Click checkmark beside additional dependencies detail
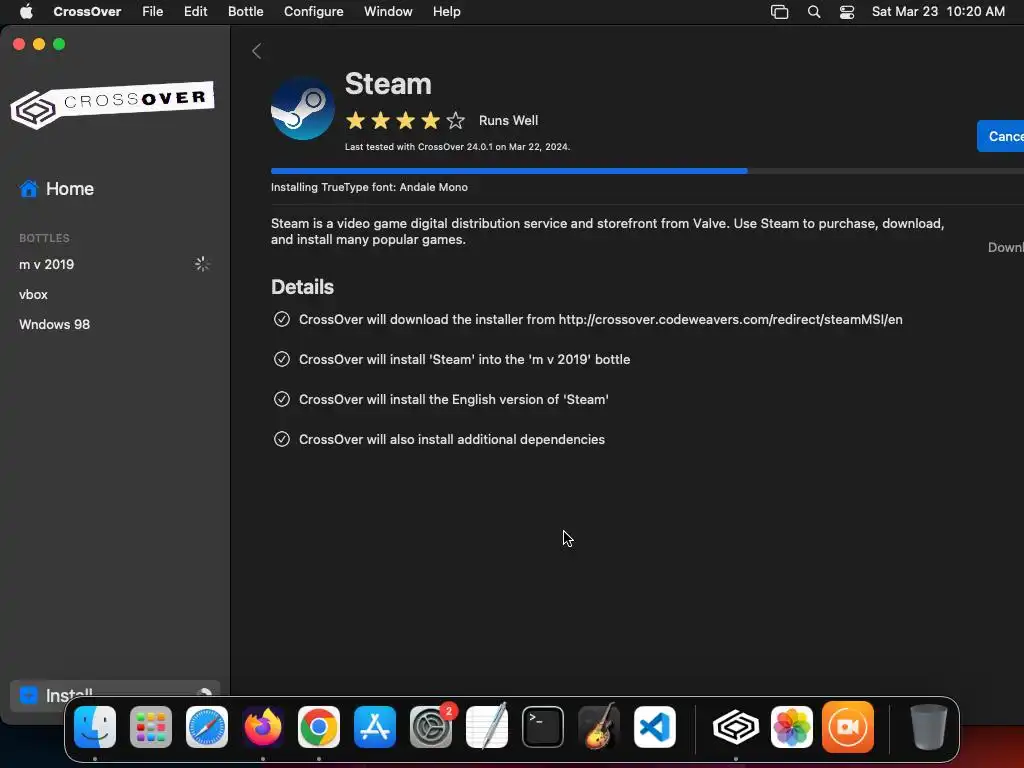 (x=281, y=439)
